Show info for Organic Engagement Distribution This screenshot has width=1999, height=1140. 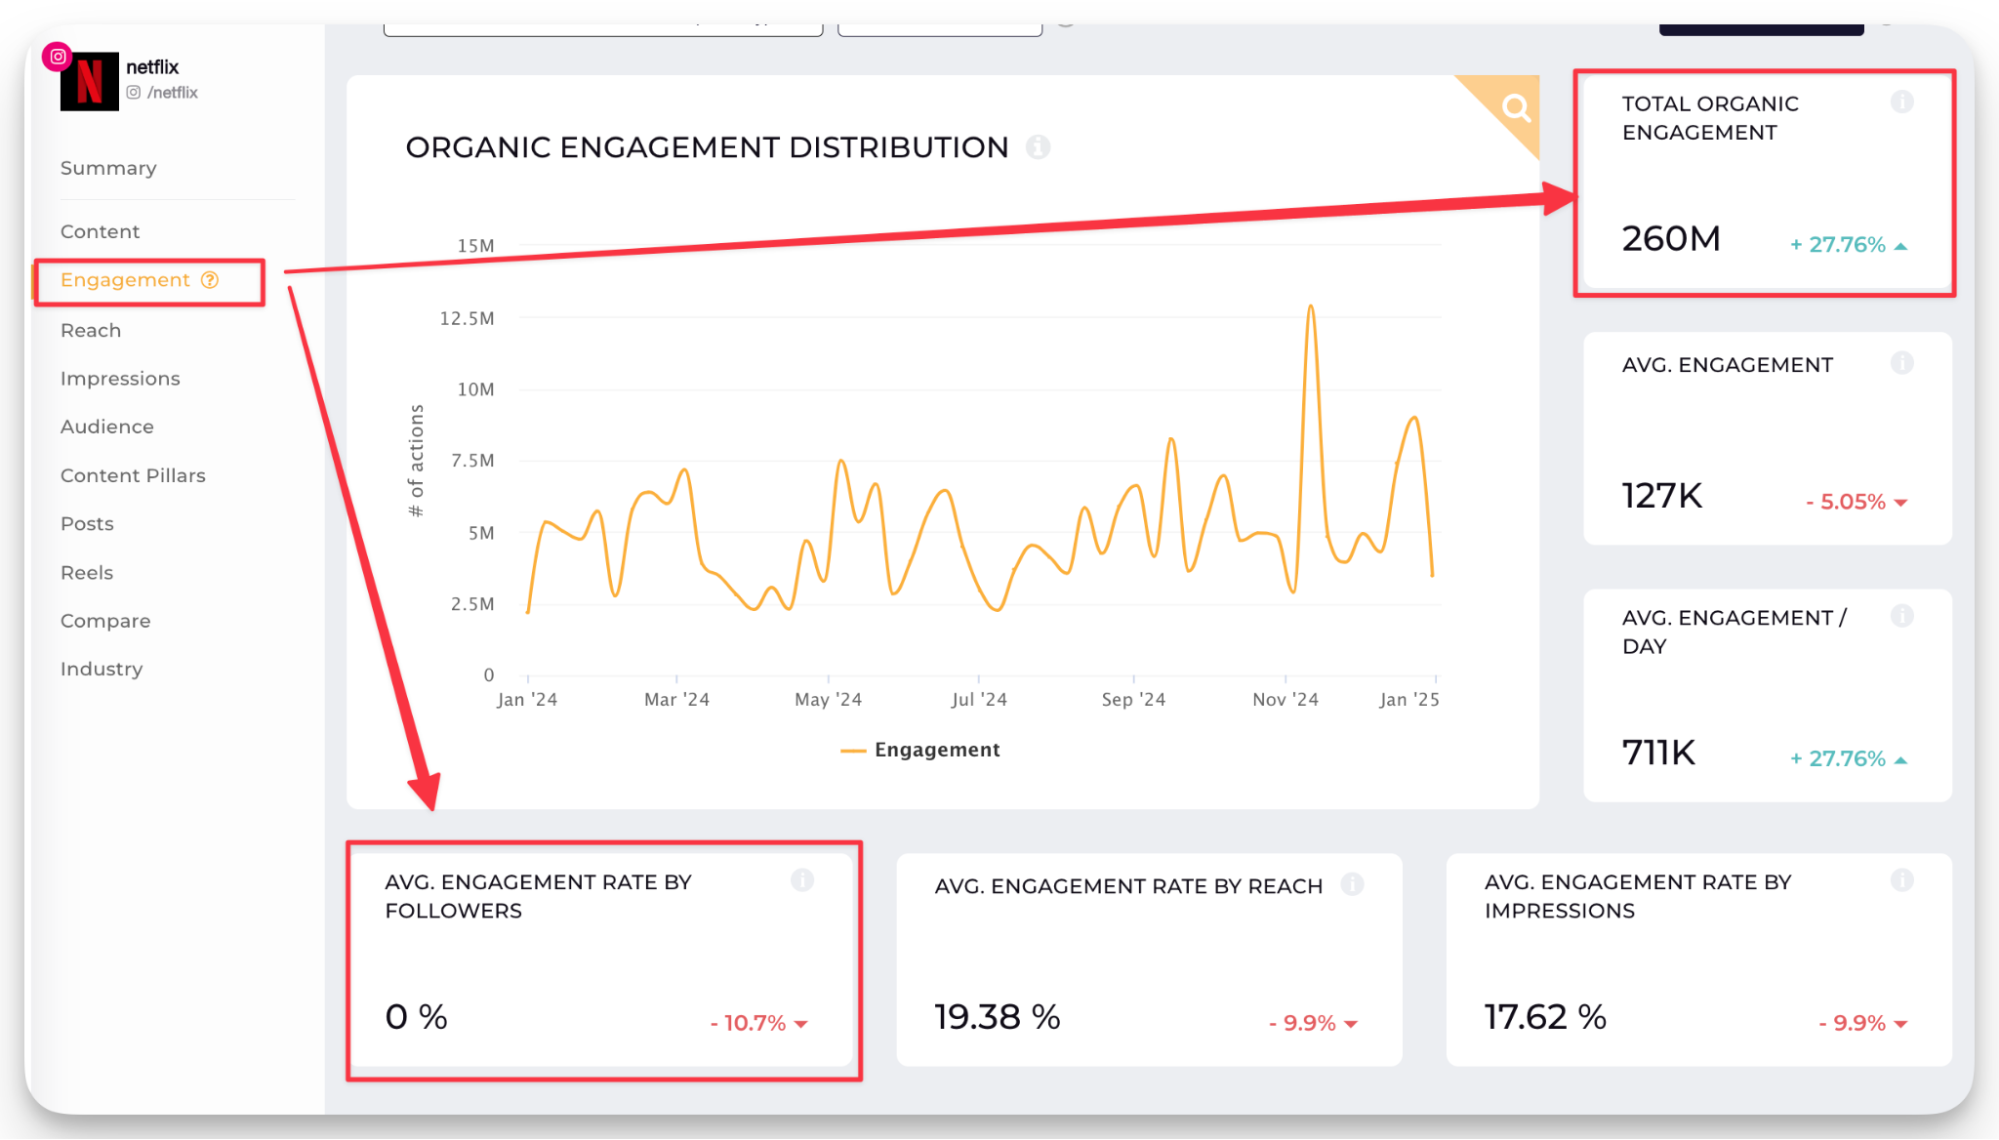click(x=1038, y=147)
